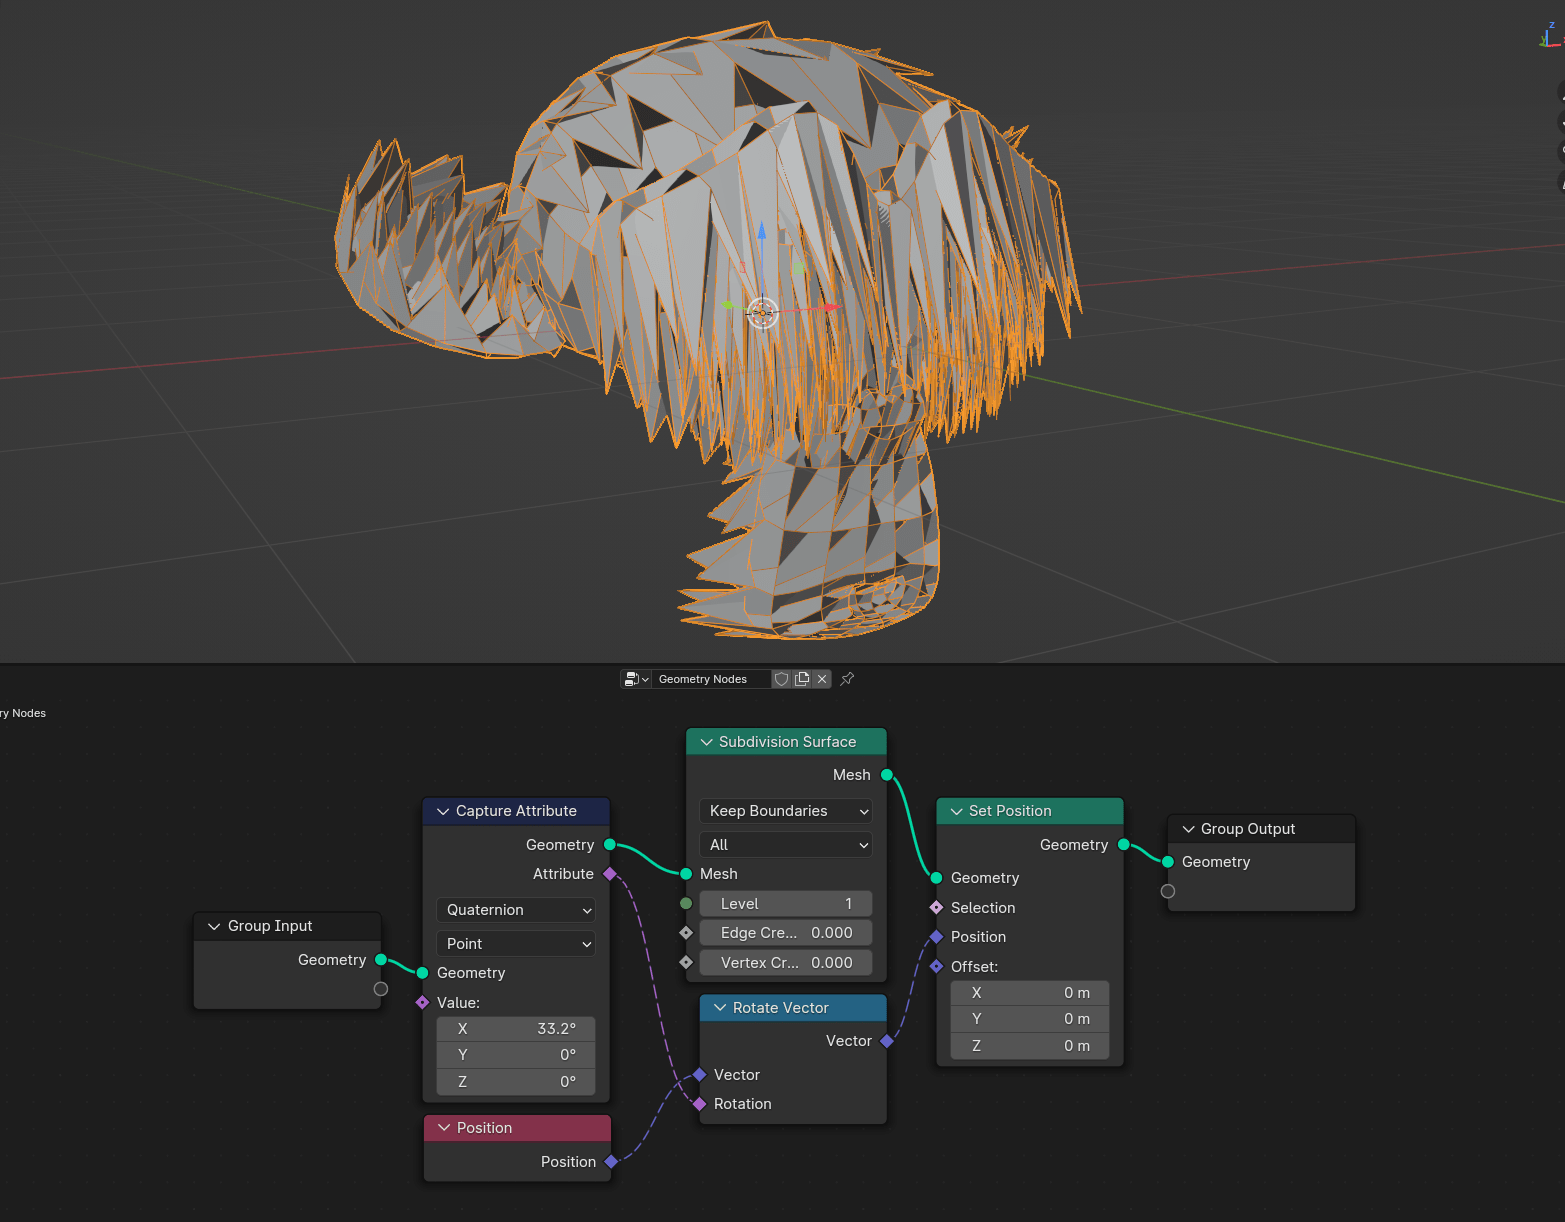
Task: Collapse the Subdivision Surface node
Action: coord(707,741)
